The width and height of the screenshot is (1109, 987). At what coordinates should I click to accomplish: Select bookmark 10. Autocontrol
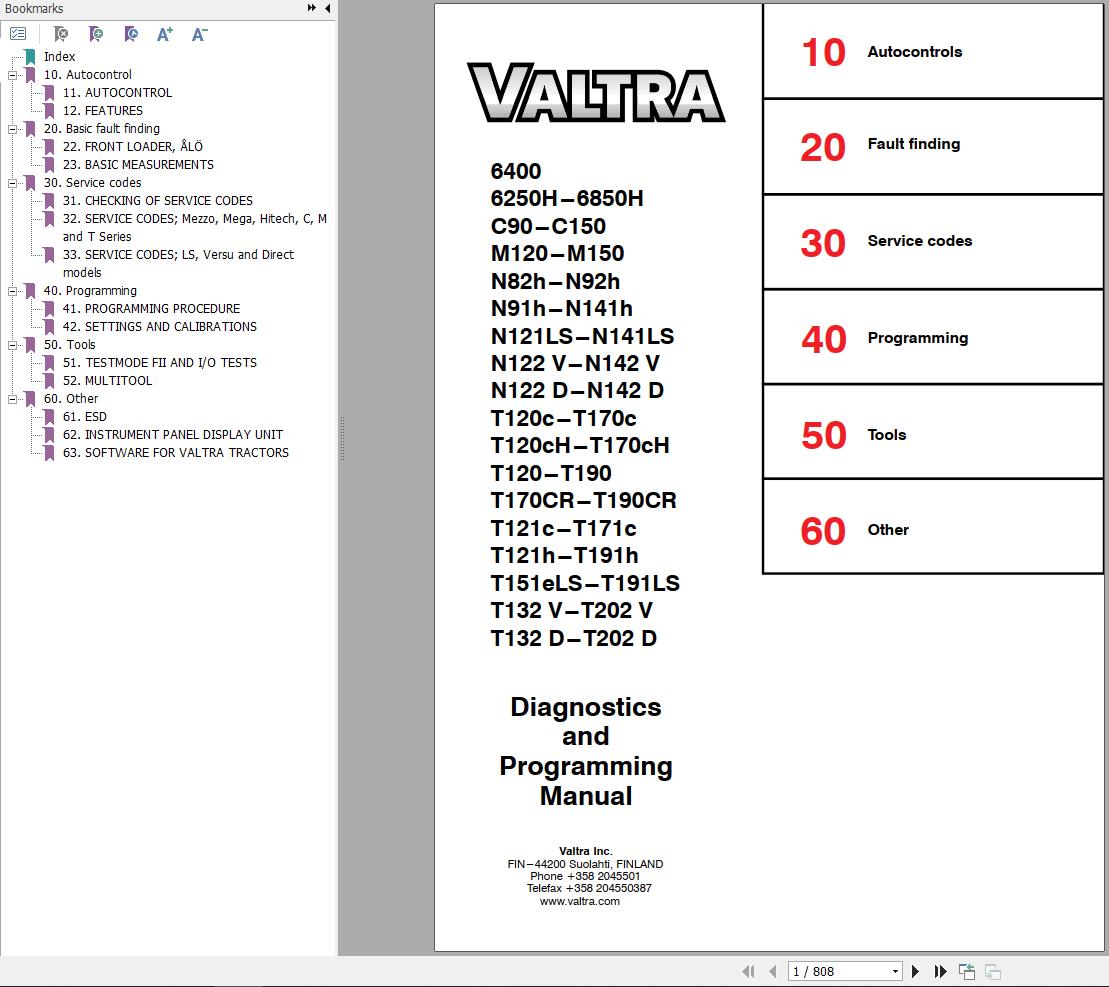tap(88, 74)
